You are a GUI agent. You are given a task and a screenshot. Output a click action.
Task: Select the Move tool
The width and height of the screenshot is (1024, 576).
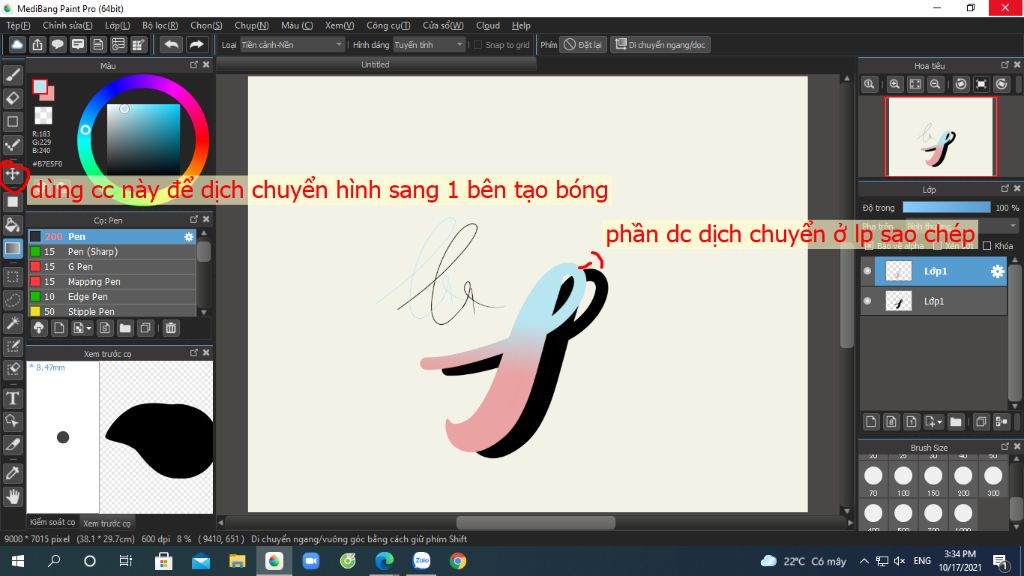(x=12, y=174)
